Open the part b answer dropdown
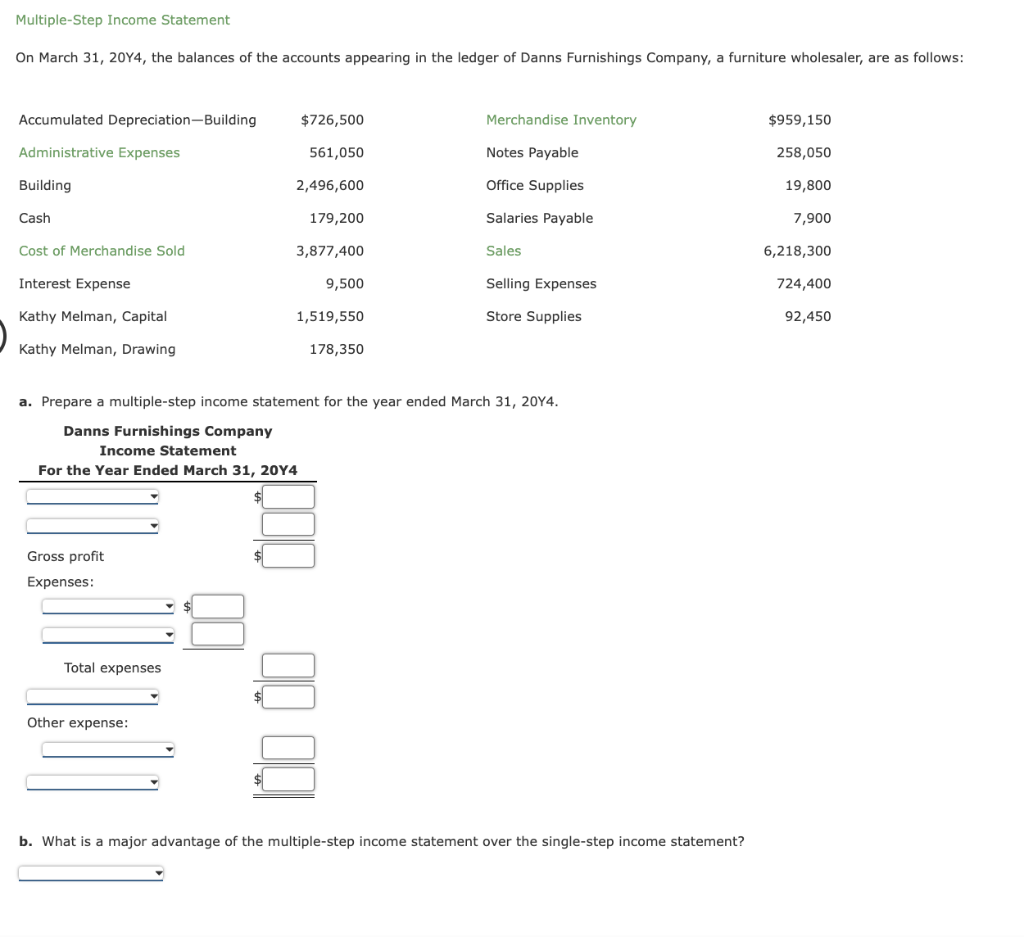This screenshot has width=1024, height=937. (x=91, y=873)
